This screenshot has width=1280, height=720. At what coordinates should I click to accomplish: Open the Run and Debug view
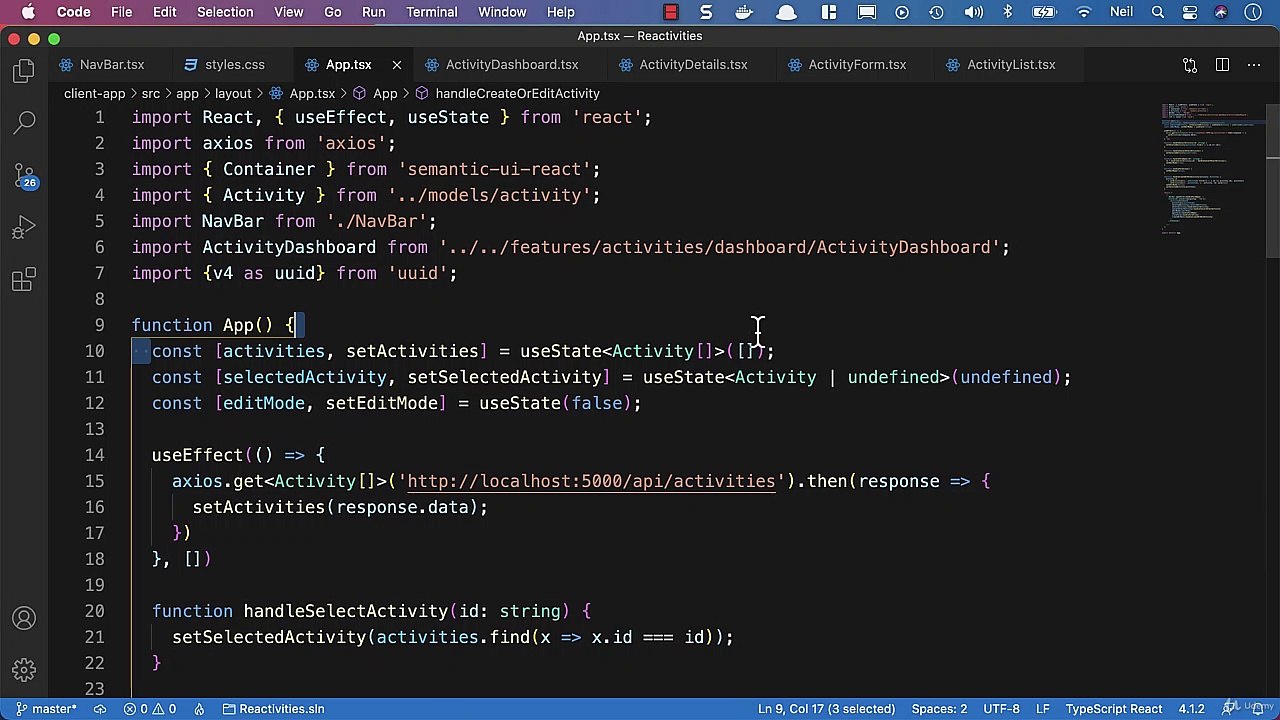(24, 229)
